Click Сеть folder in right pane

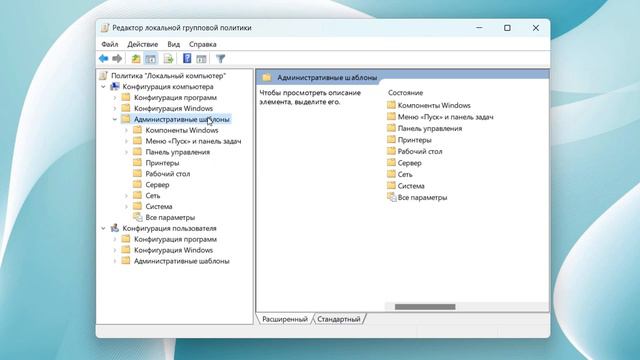pos(405,174)
